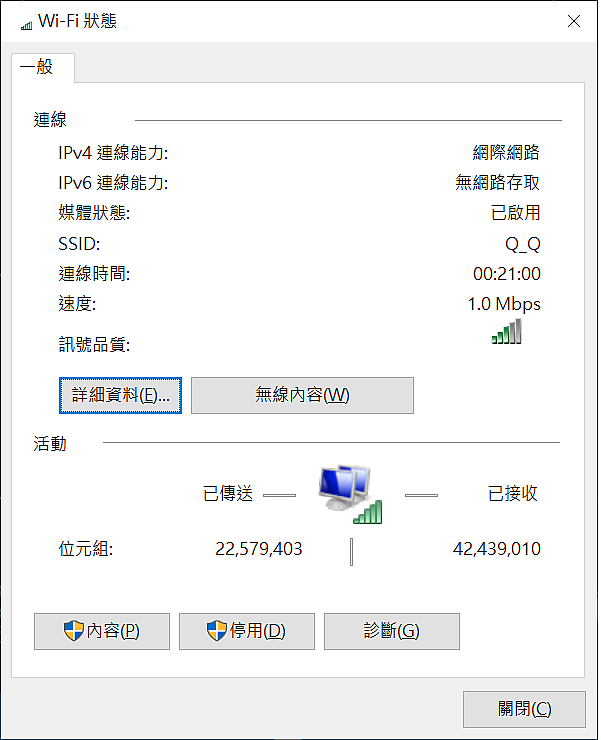Click the signal quality bars icon
This screenshot has height=740, width=601.
[507, 331]
